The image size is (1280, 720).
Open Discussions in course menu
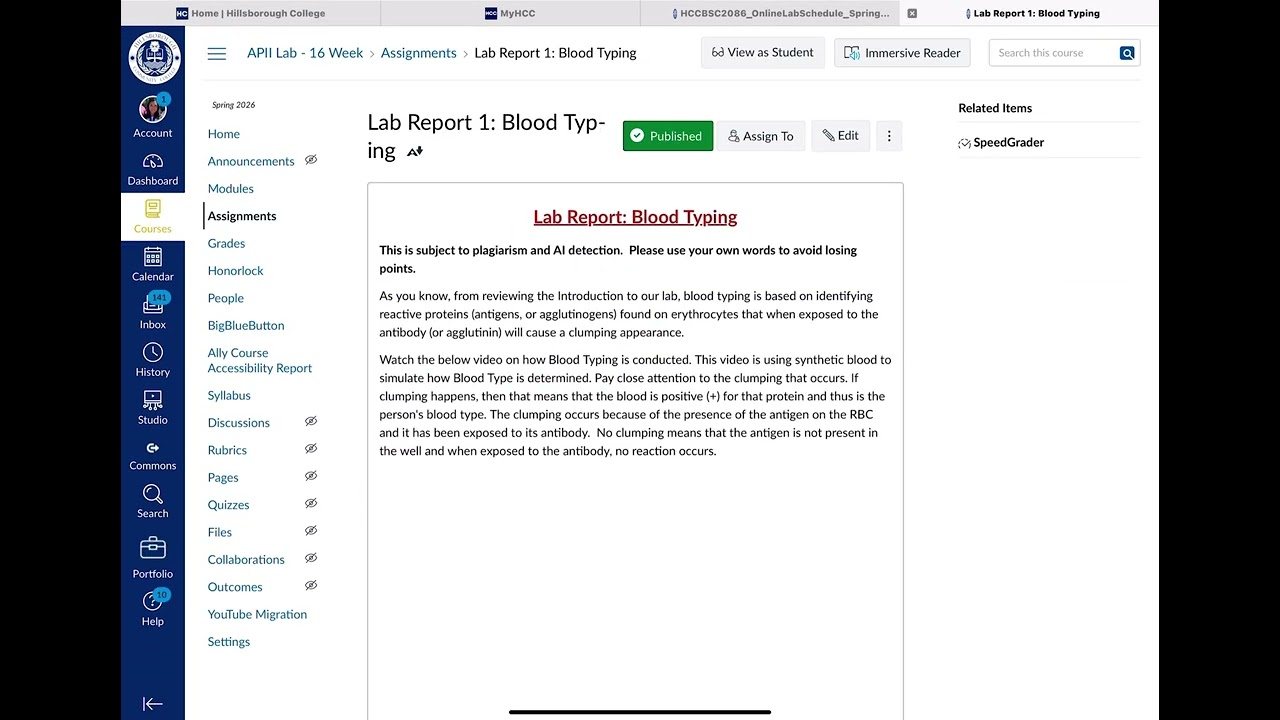[x=239, y=423]
